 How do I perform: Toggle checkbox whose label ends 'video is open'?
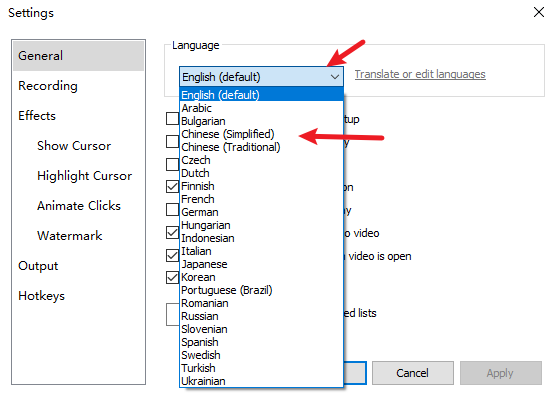click(172, 255)
